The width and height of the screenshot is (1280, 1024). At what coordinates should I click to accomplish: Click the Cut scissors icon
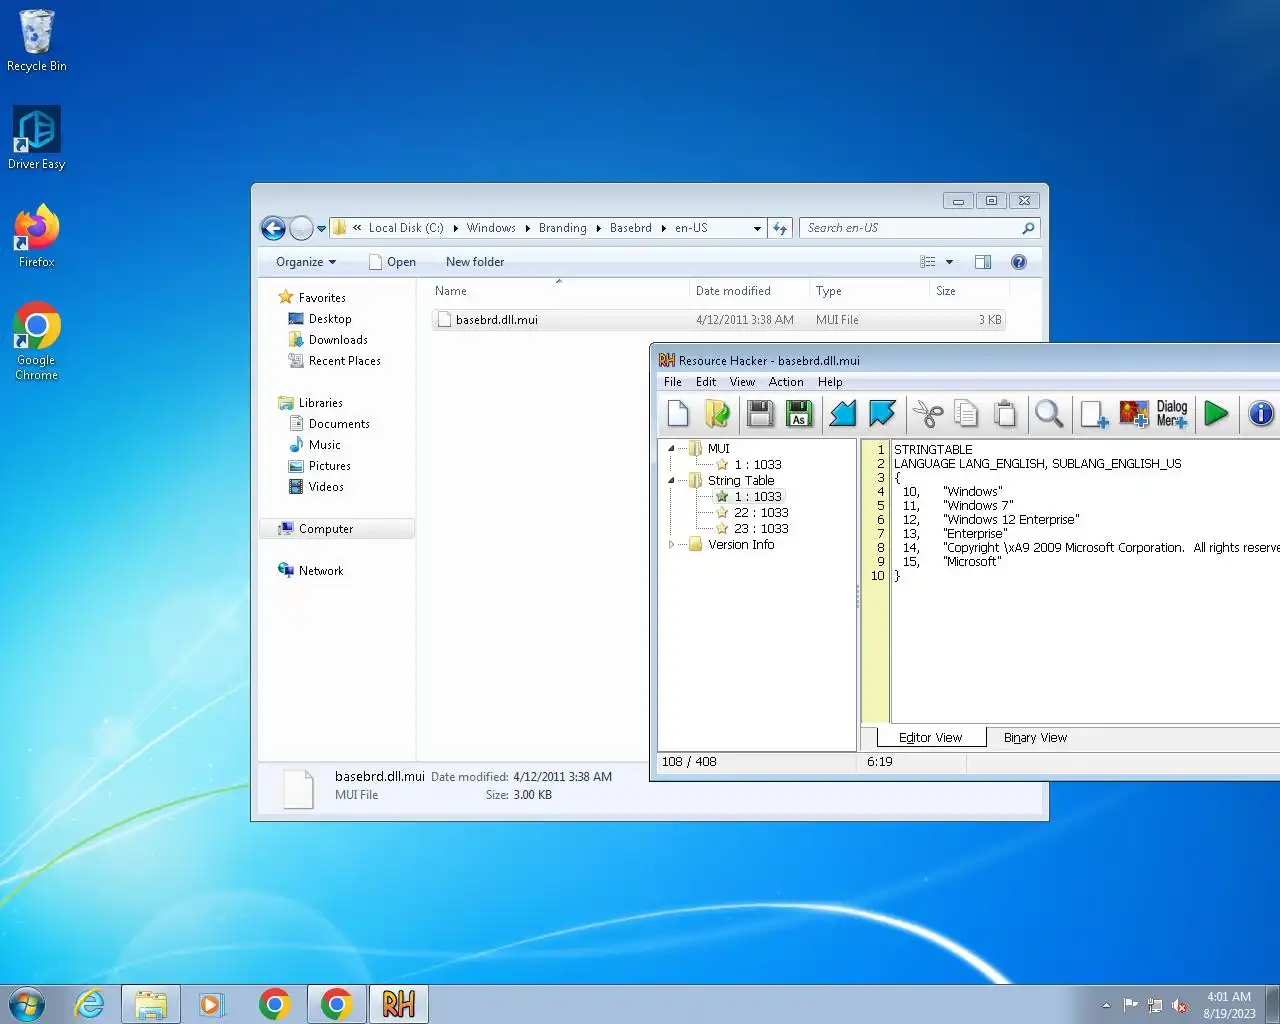click(x=928, y=413)
